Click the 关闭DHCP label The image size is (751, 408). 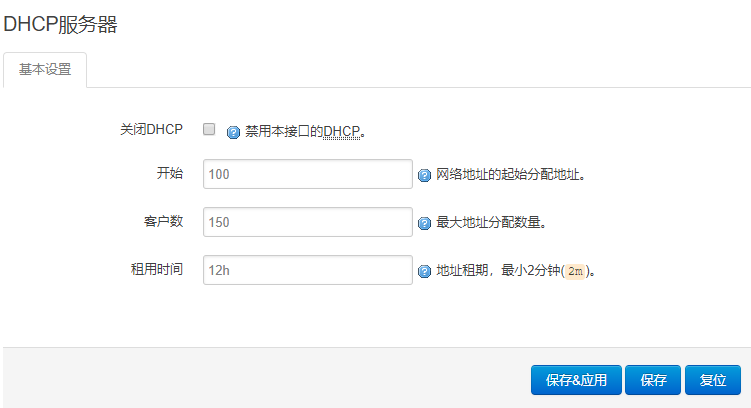point(151,129)
